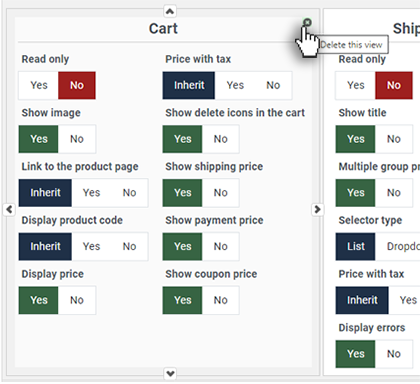Set Display errors to No in Shipping
Image resolution: width=420 pixels, height=384 pixels.
pos(394,354)
